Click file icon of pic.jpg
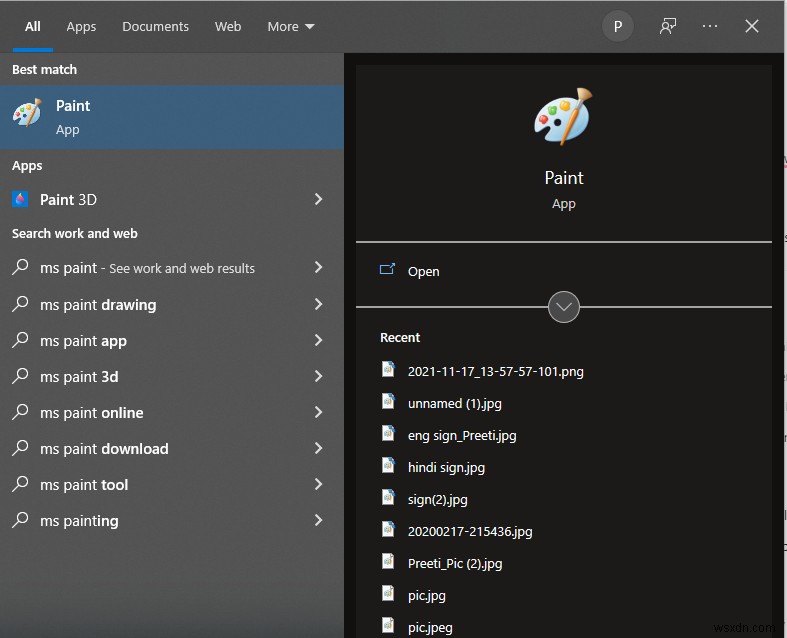The image size is (787, 638). [x=388, y=594]
